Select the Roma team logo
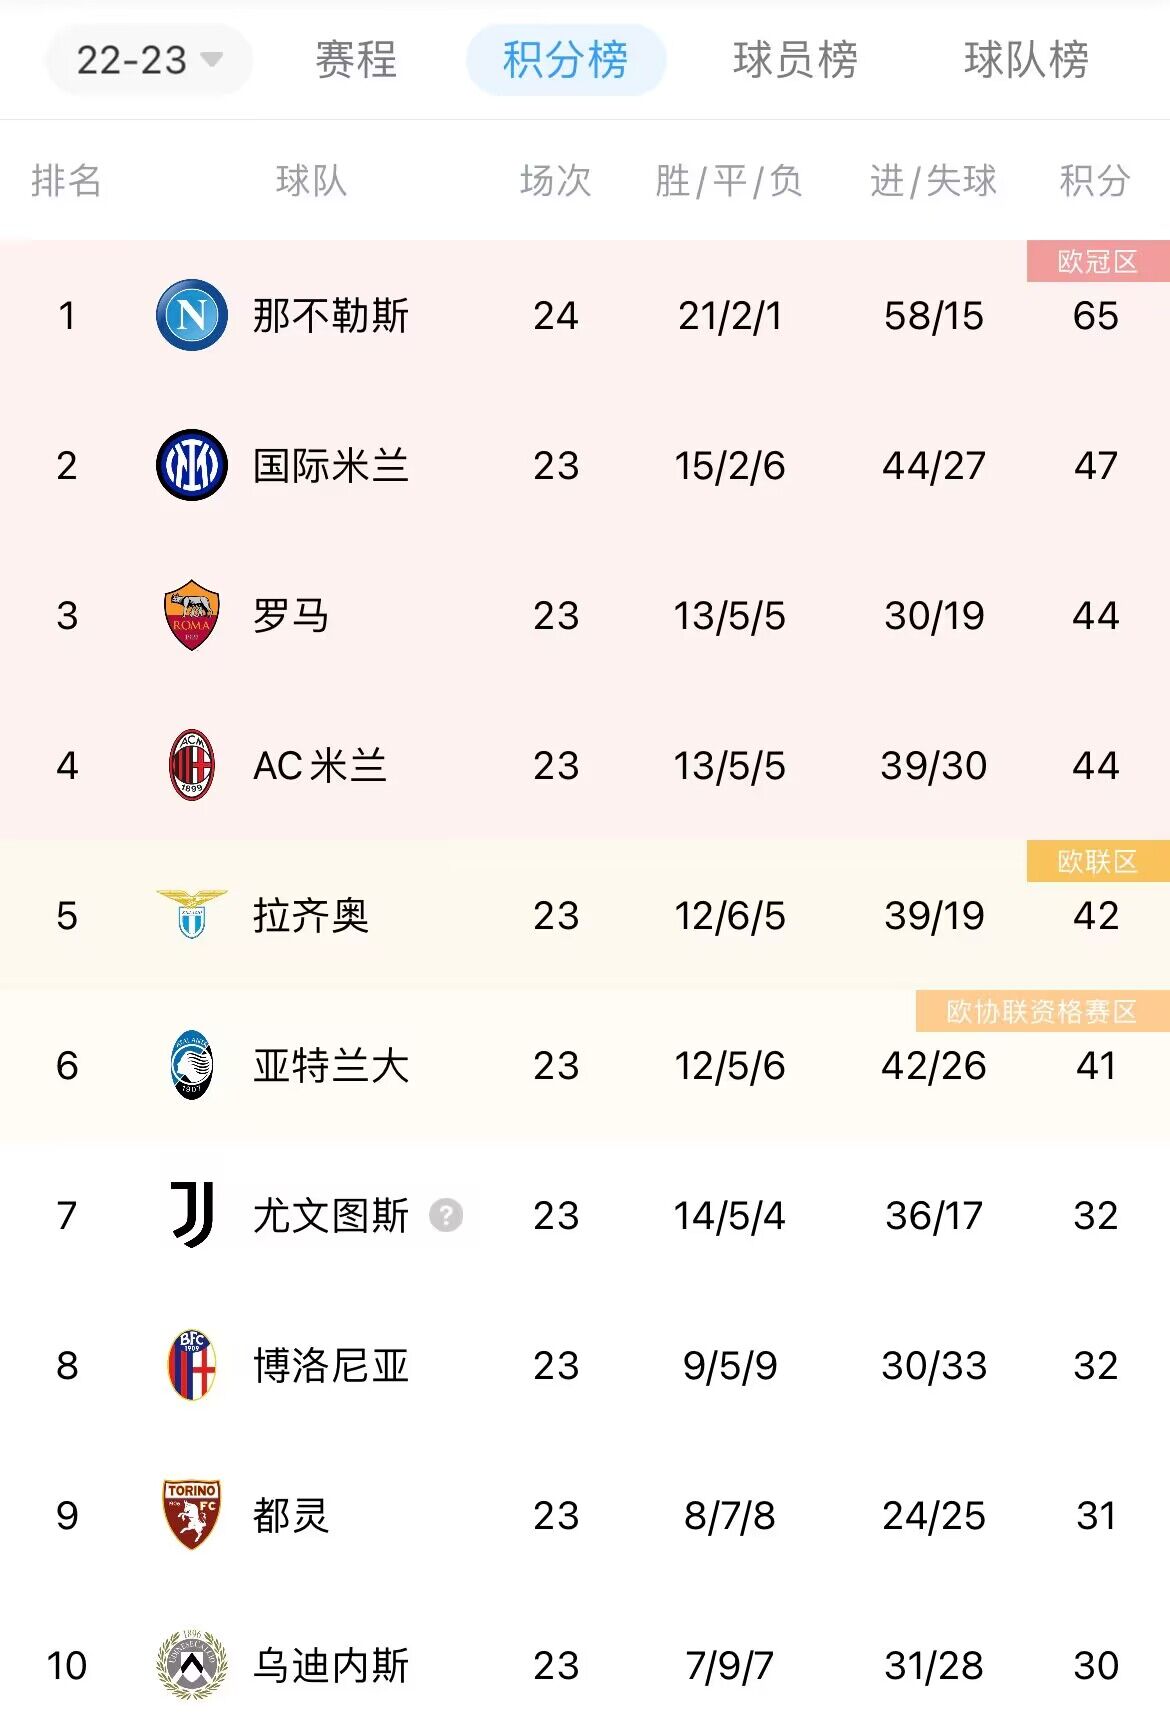 tap(190, 616)
